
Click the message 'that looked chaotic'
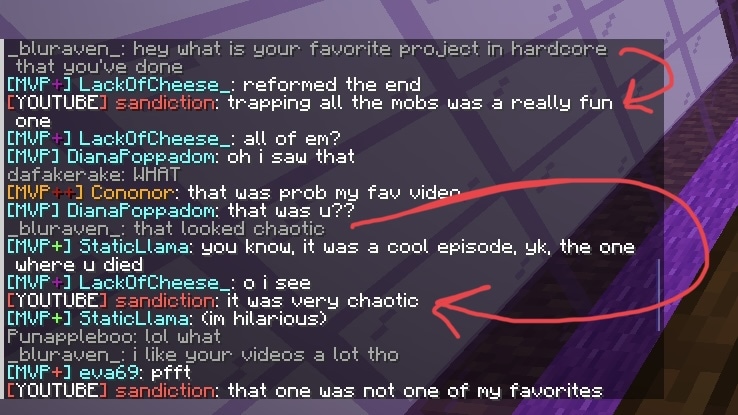pyautogui.click(x=229, y=229)
